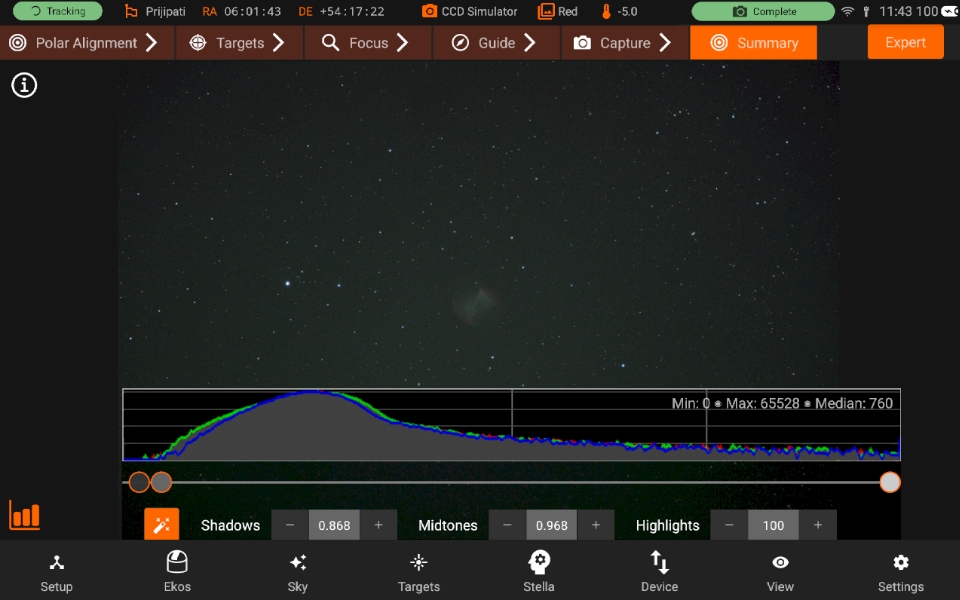The height and width of the screenshot is (600, 960).
Task: Click the highlights slider handle
Action: (890, 482)
